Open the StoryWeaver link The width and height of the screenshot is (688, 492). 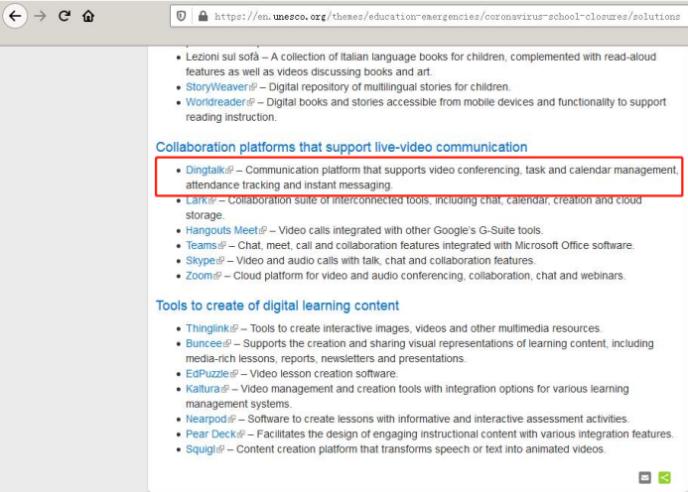pos(217,87)
